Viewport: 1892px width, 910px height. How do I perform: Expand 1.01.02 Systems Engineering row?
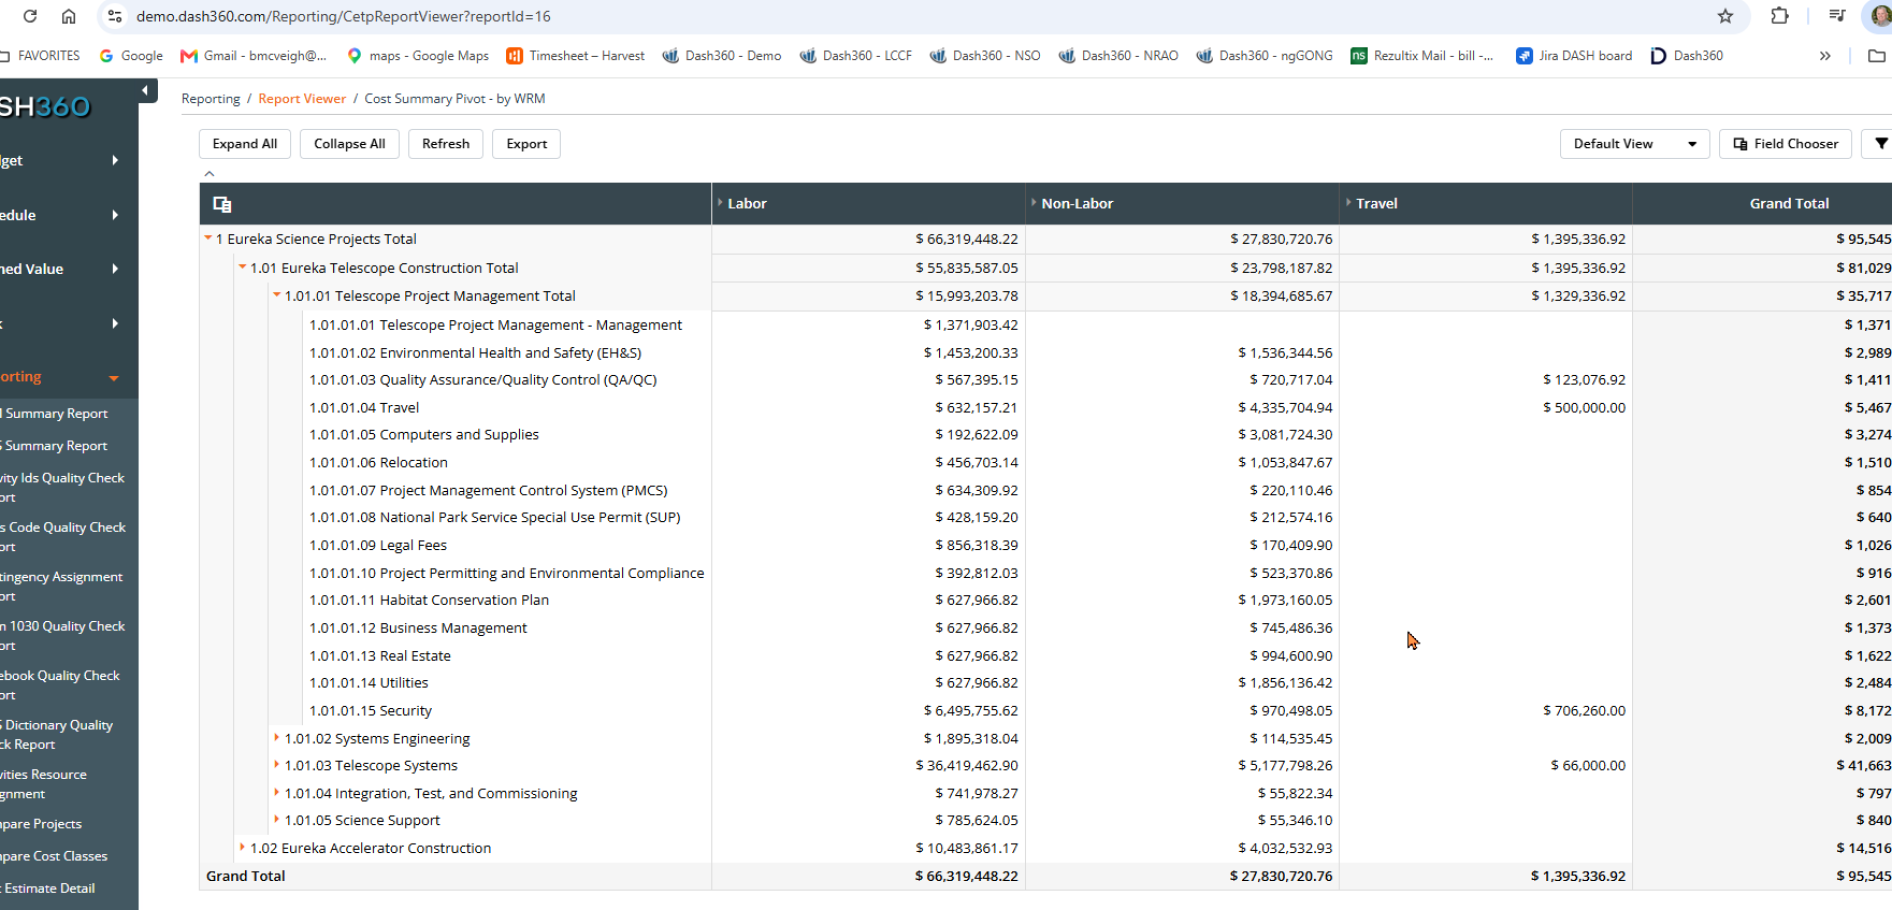point(277,738)
